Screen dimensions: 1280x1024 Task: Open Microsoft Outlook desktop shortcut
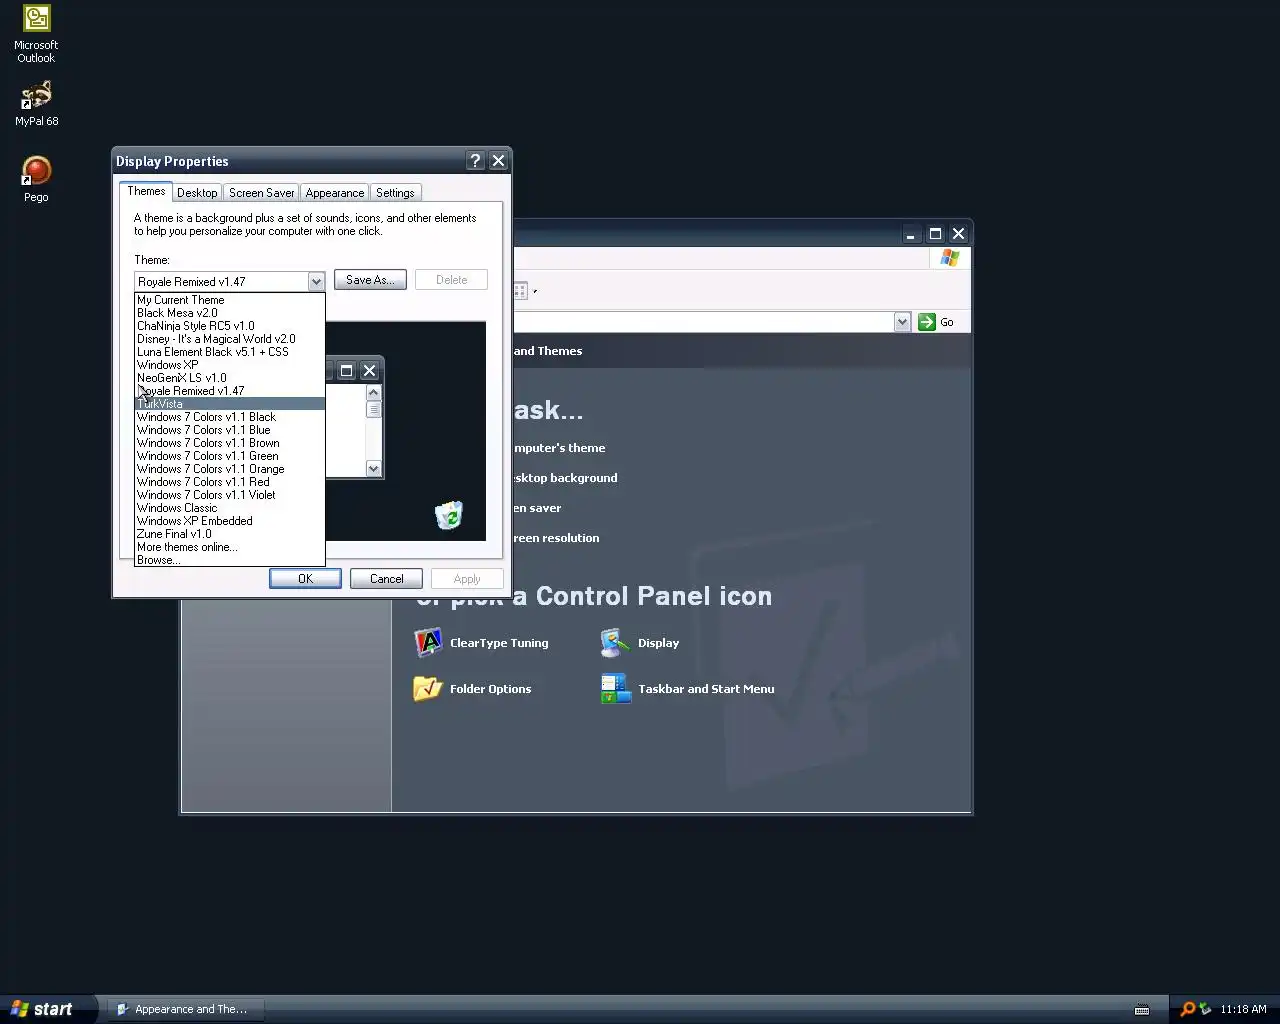(36, 34)
